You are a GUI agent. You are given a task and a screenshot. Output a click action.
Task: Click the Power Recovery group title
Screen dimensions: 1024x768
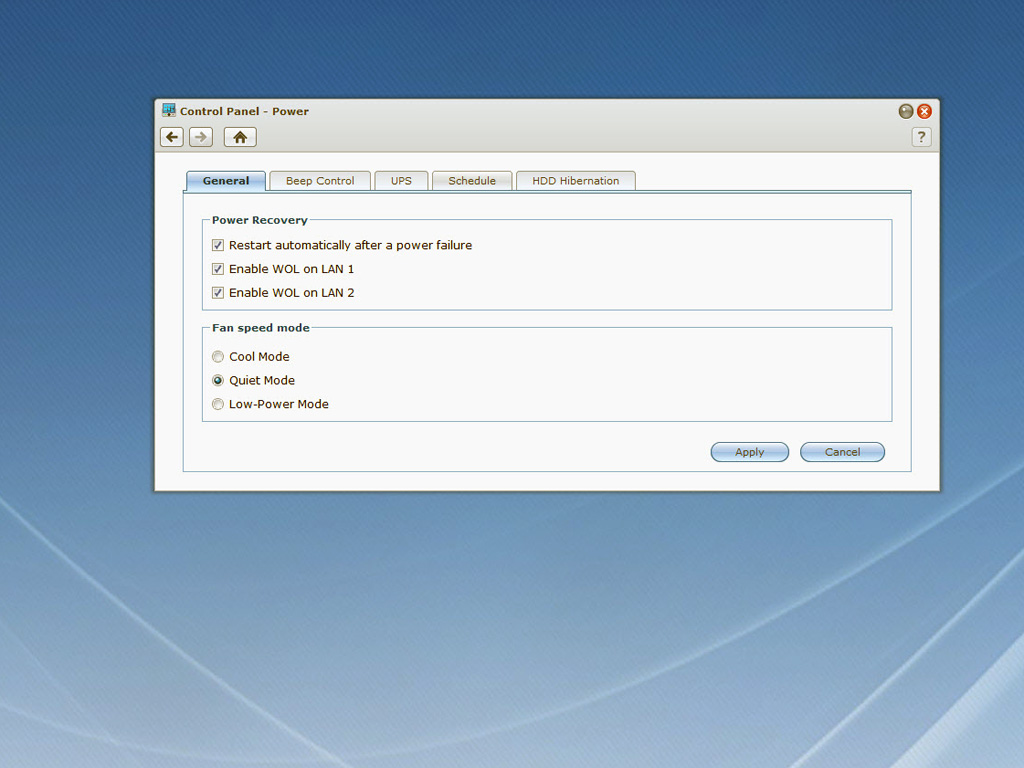tap(259, 220)
